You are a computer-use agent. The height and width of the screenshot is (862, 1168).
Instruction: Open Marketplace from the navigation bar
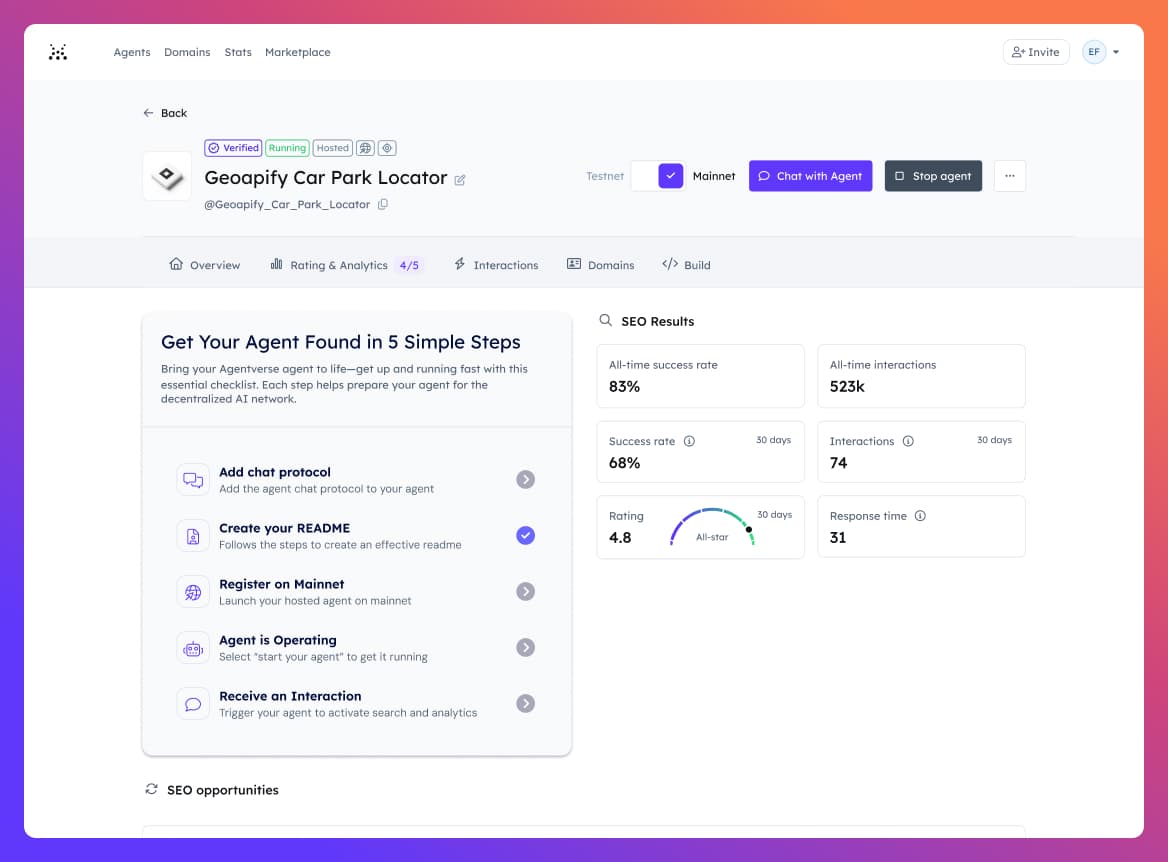pyautogui.click(x=297, y=52)
